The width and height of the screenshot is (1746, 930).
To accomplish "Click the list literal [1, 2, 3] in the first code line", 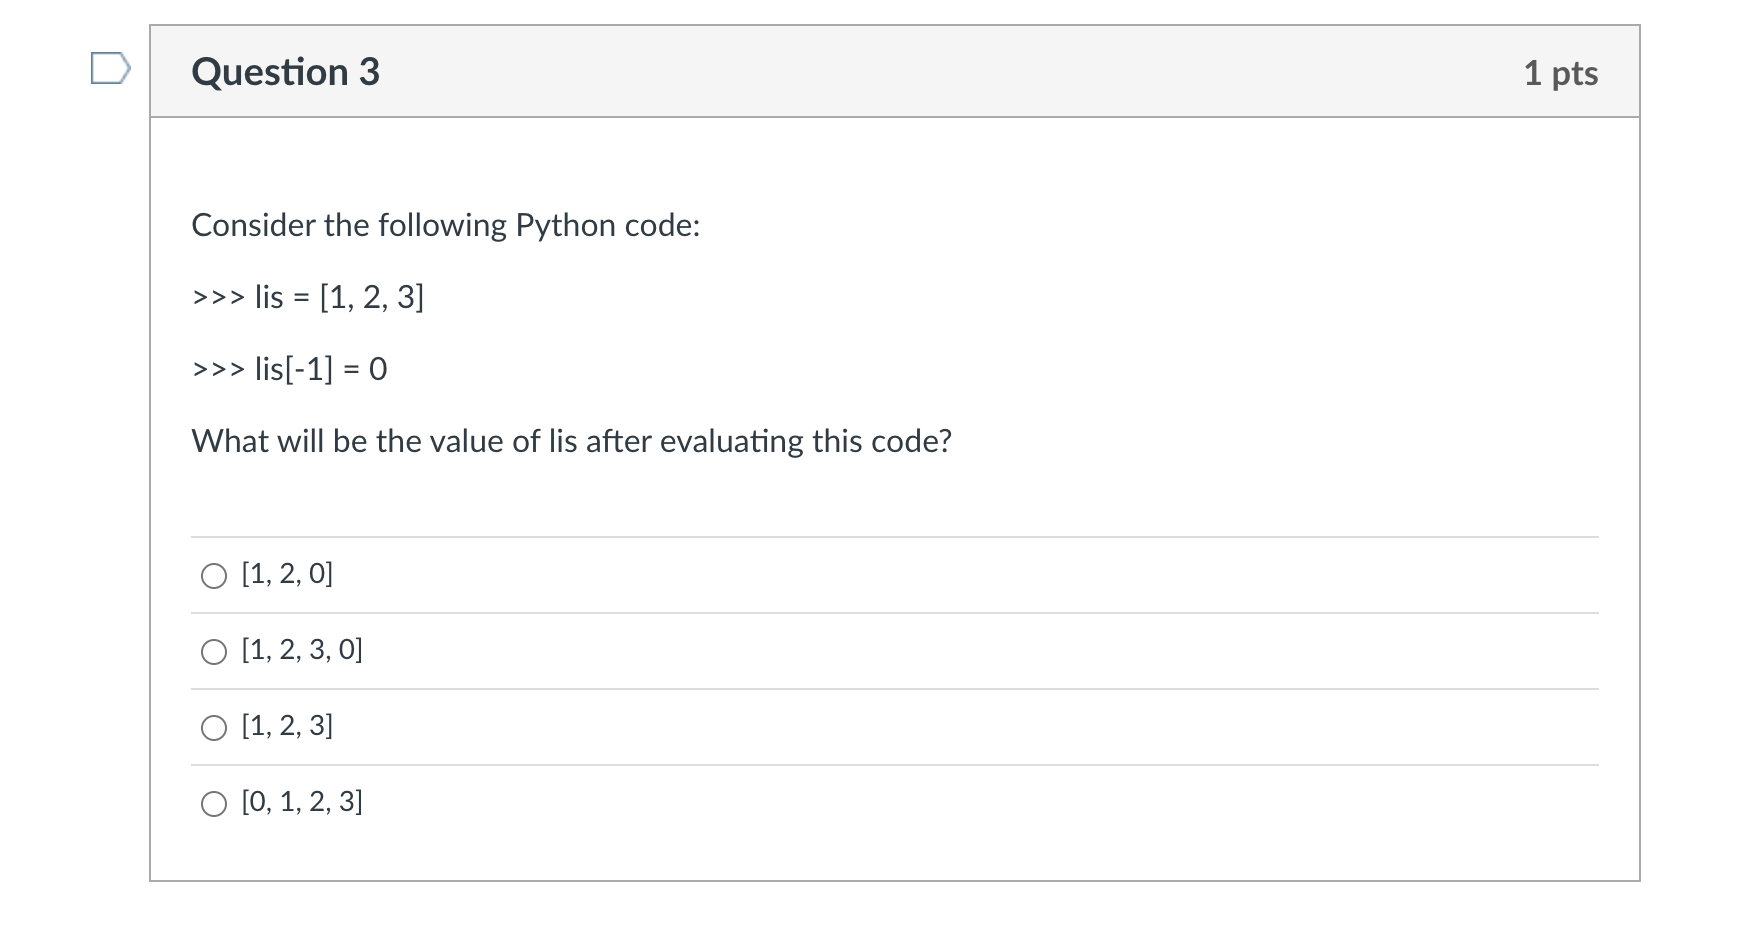I will tap(372, 298).
